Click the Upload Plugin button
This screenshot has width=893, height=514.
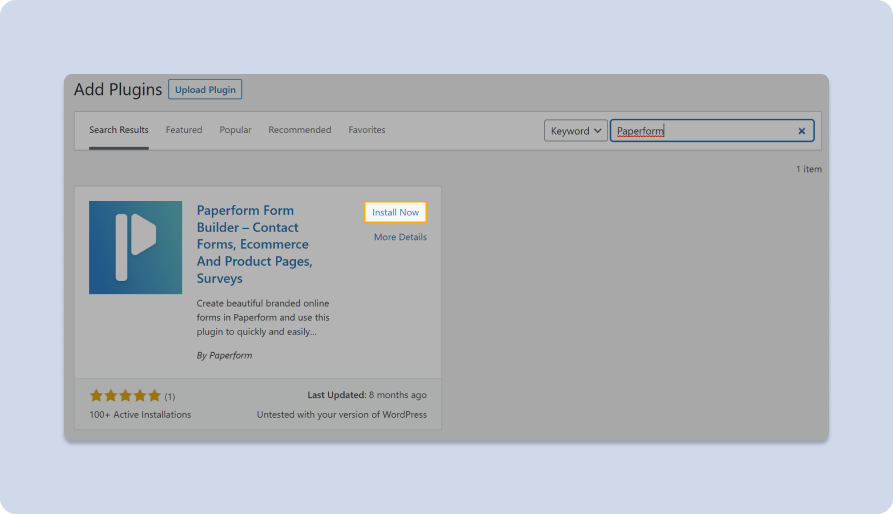[x=205, y=89]
